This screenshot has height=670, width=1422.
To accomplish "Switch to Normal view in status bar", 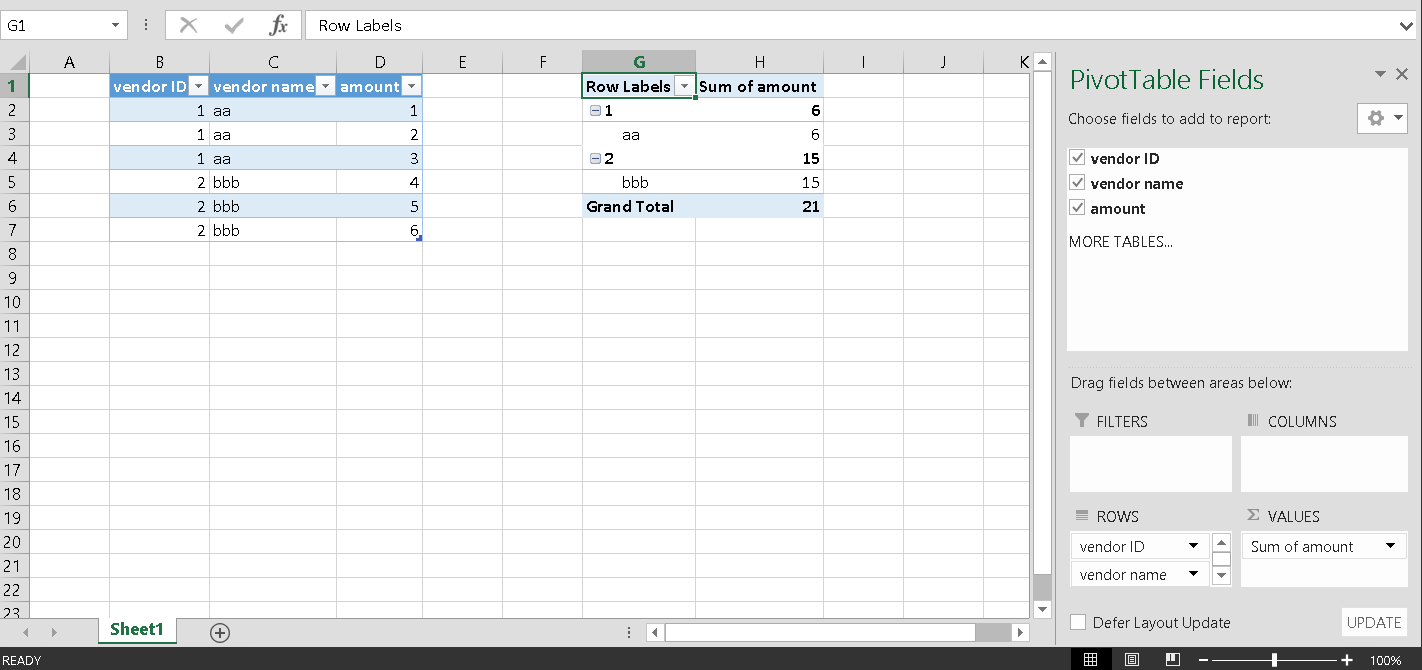I will point(1091,660).
